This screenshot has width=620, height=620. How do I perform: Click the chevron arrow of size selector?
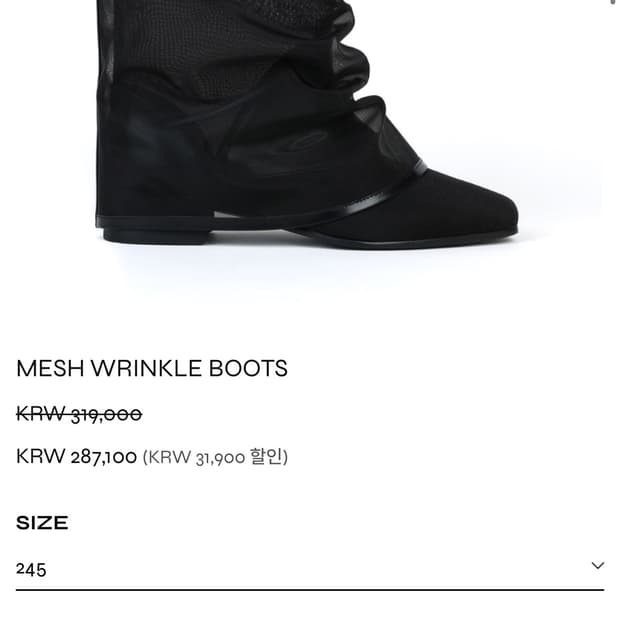pyautogui.click(x=597, y=565)
